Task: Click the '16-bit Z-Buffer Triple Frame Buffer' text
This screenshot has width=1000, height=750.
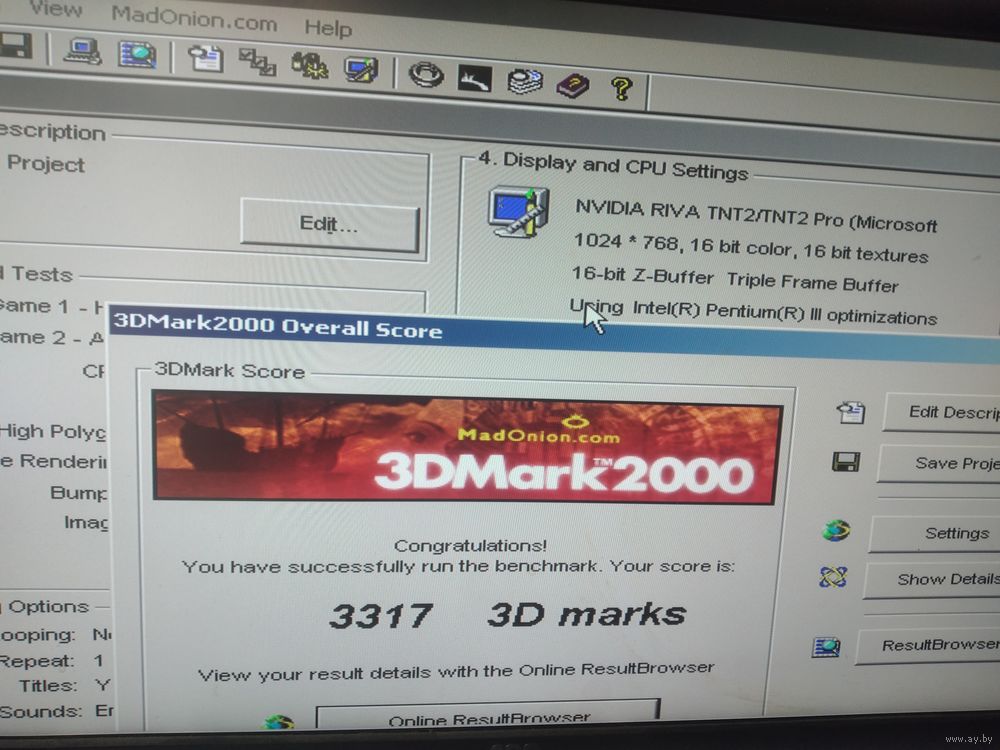Action: 734,280
